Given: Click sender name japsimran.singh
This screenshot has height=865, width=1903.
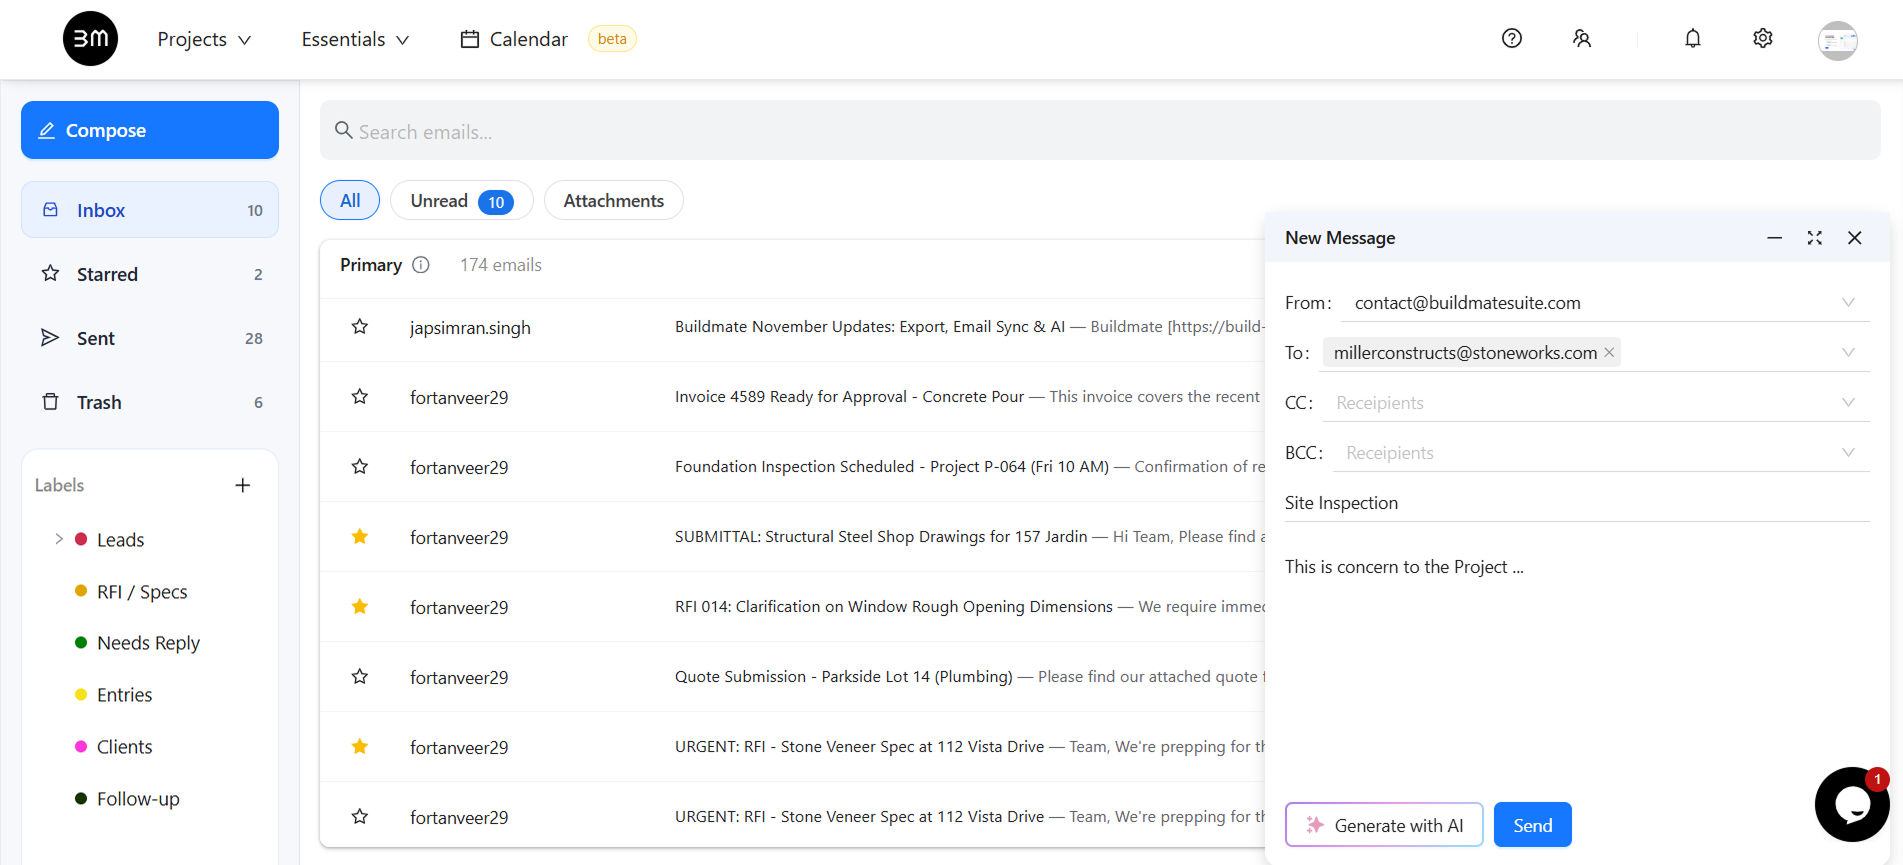Looking at the screenshot, I should click(470, 328).
